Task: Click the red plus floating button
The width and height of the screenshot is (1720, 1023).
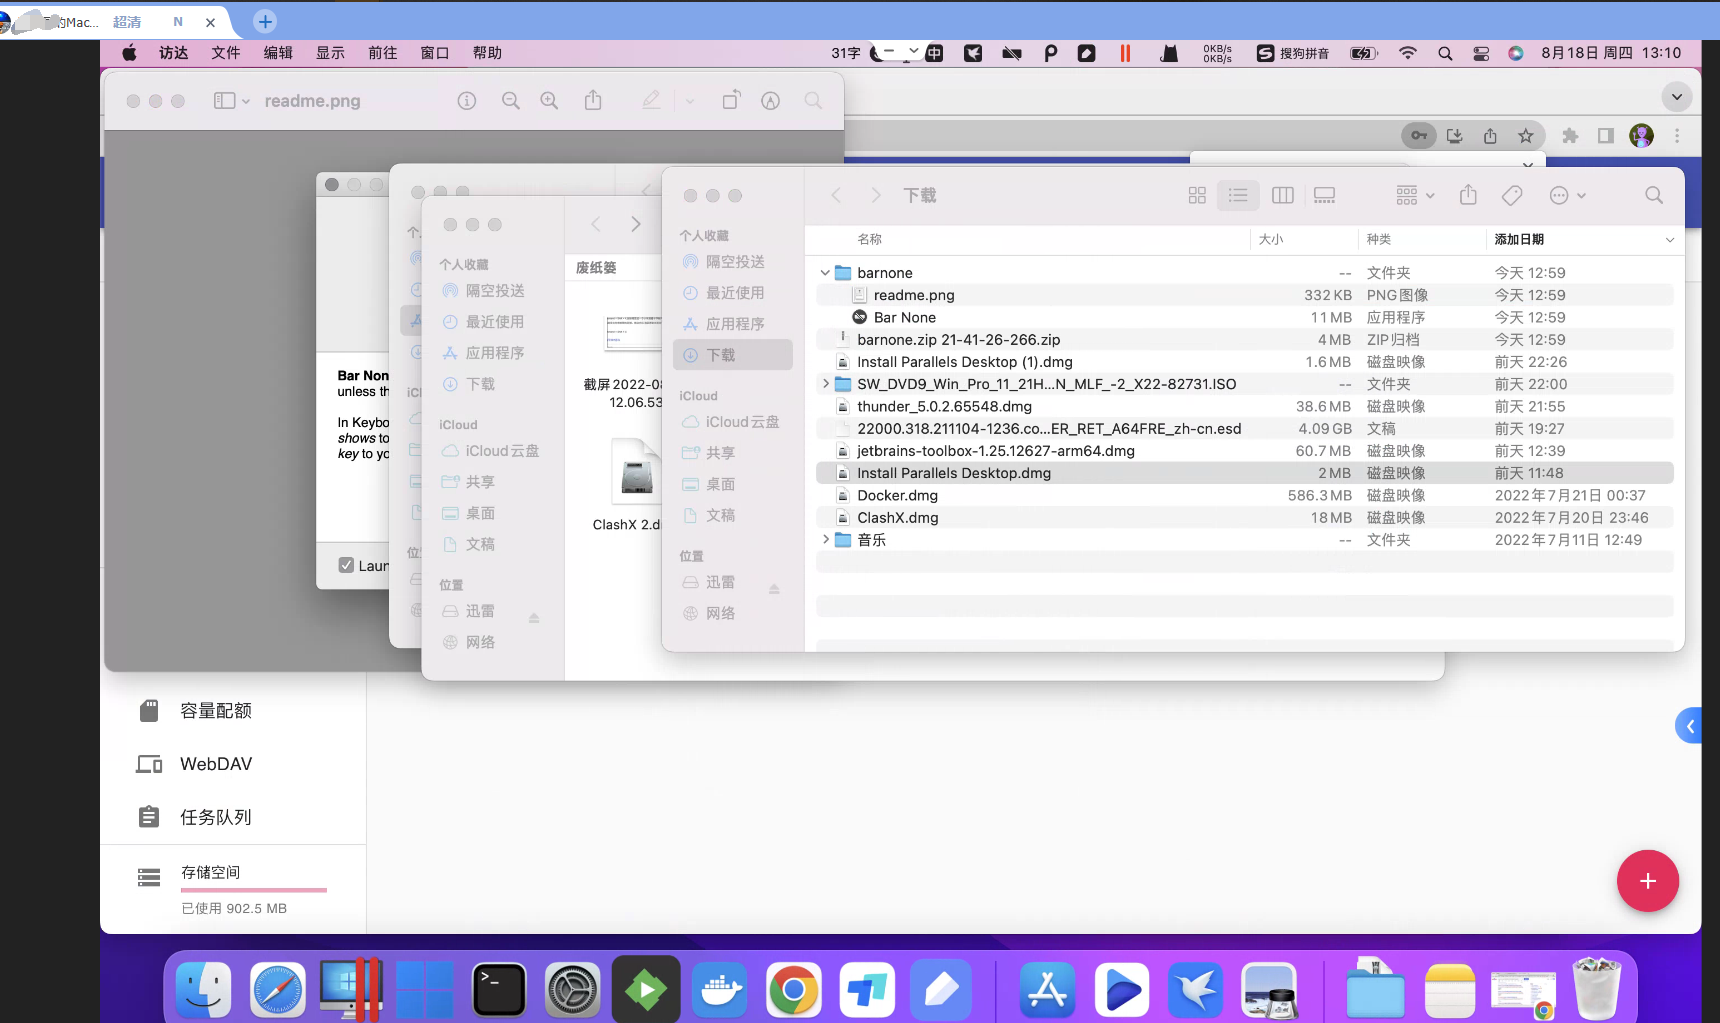Action: (x=1648, y=881)
